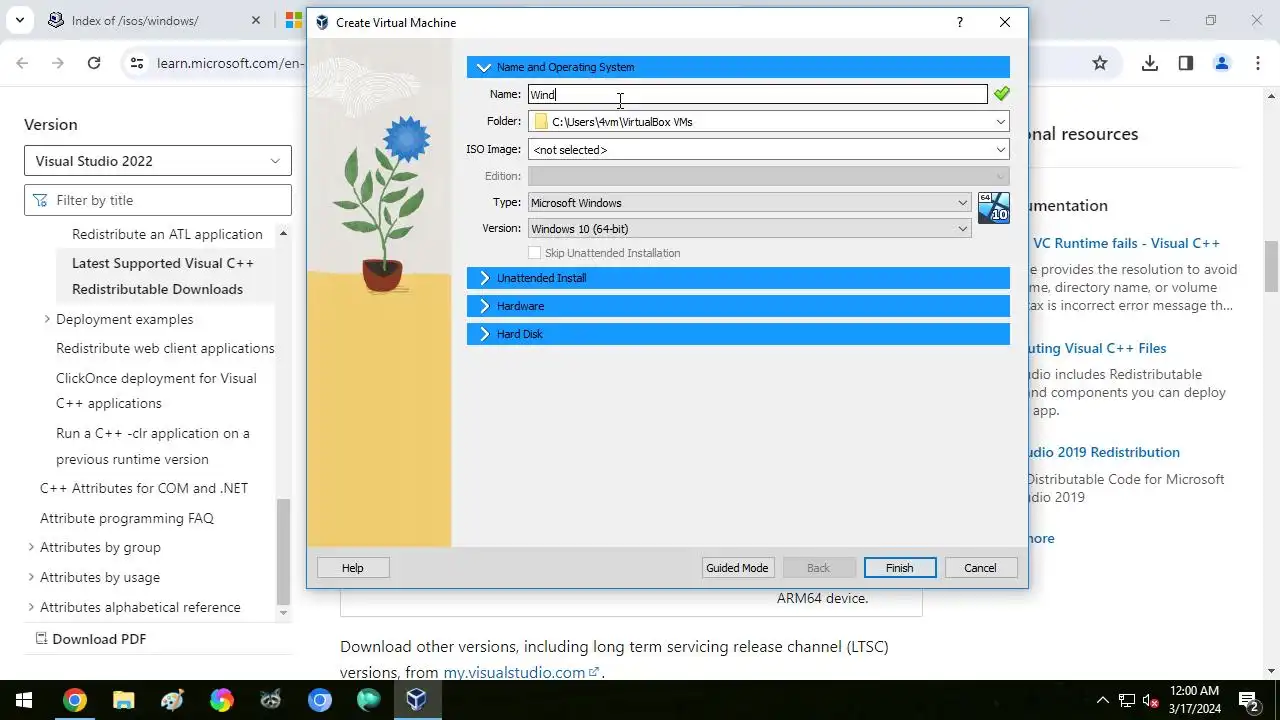Viewport: 1280px width, 720px height.
Task: Click the help question mark in dialog title bar
Action: tap(959, 22)
